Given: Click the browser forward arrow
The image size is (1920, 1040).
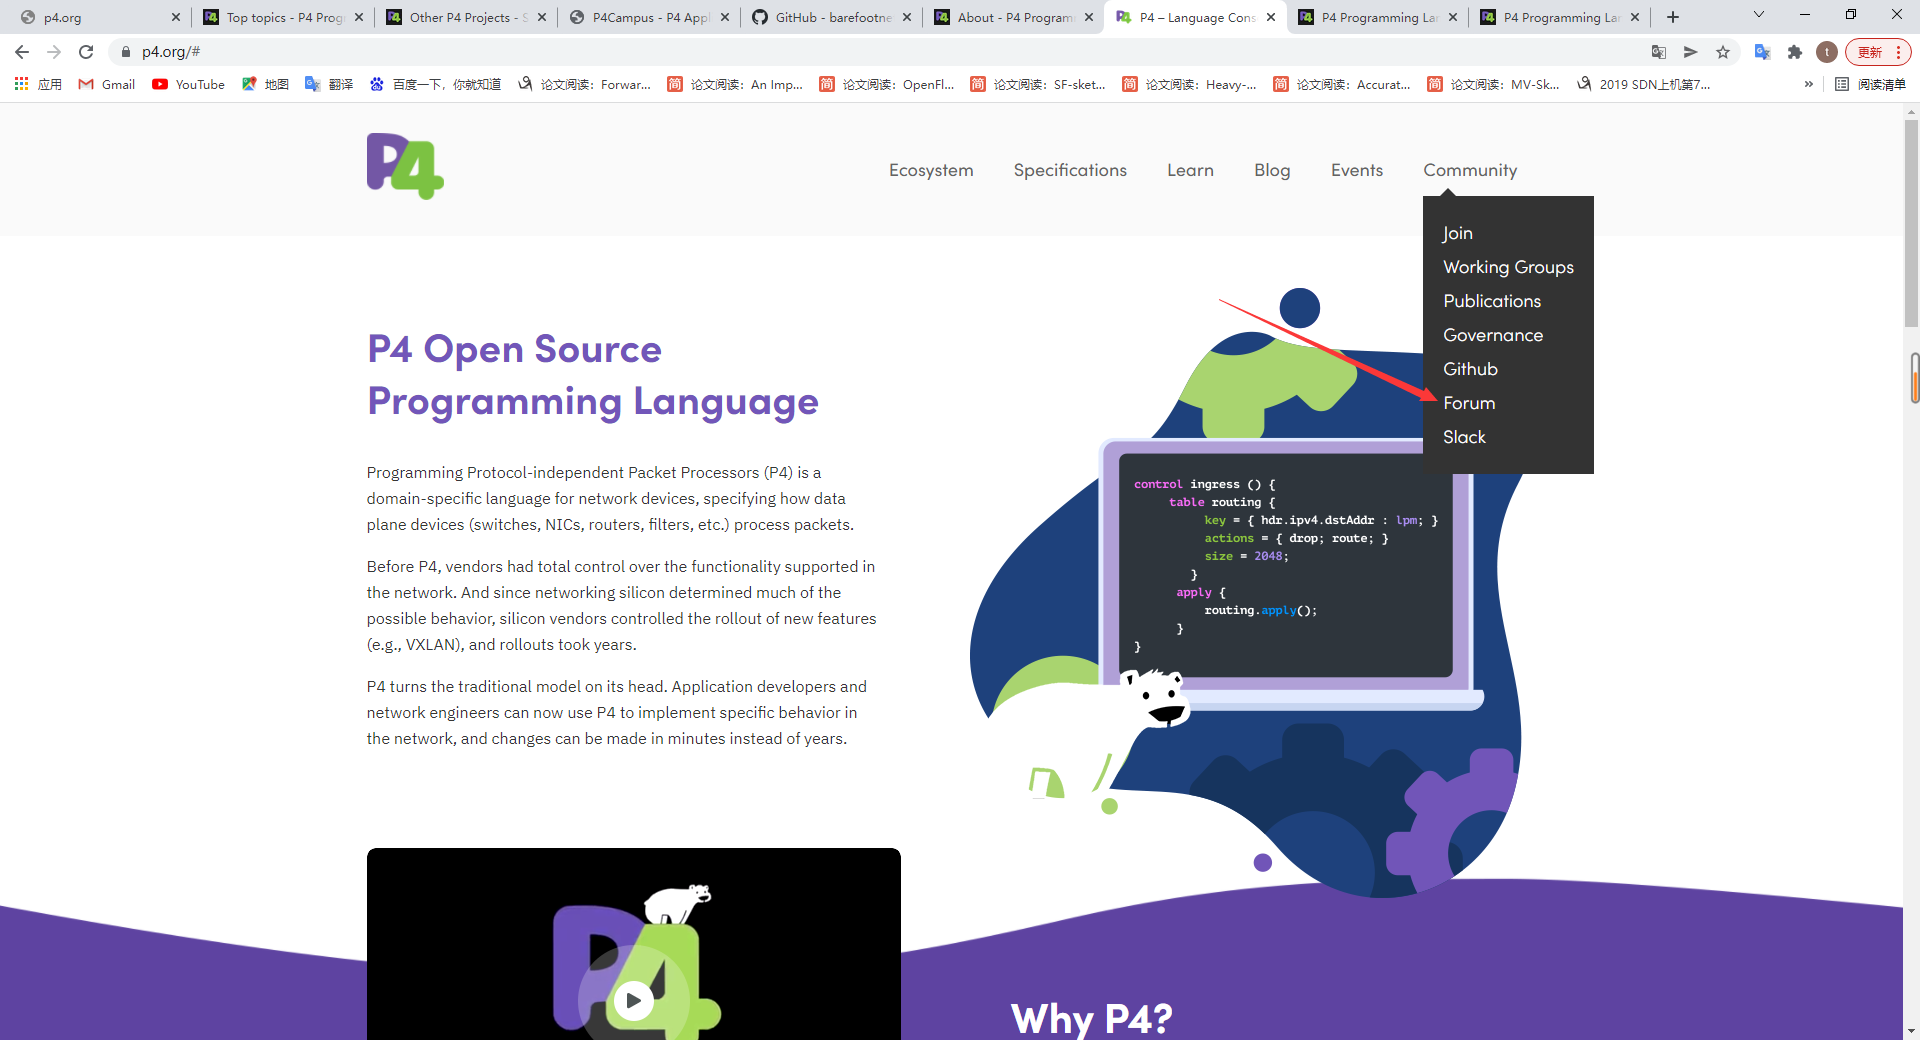Looking at the screenshot, I should 54,52.
